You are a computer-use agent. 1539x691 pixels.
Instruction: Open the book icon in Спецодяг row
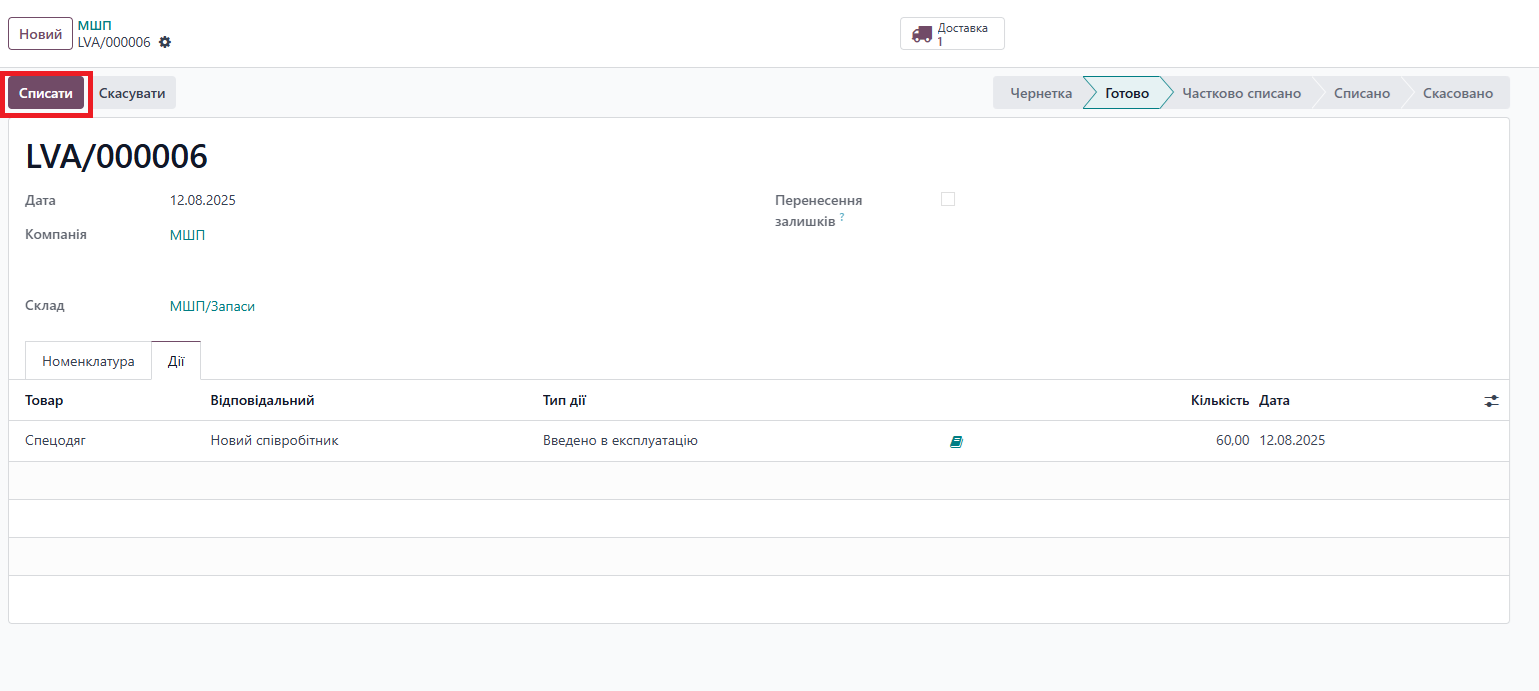point(955,441)
